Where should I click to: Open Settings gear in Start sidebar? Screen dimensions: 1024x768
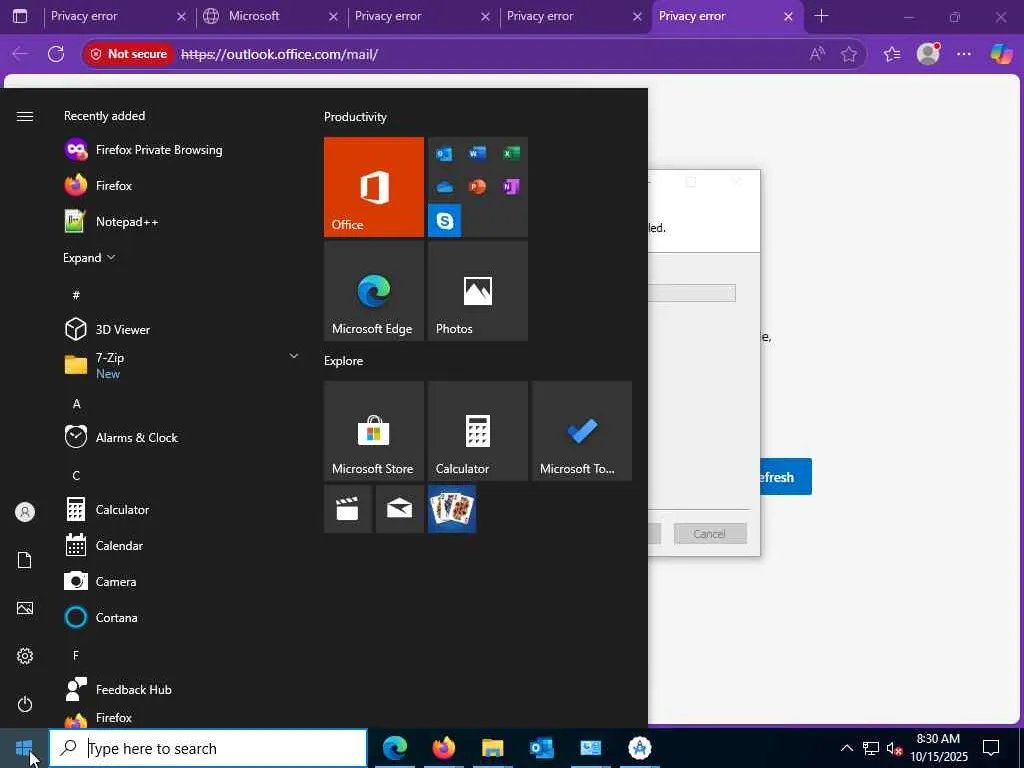click(x=25, y=656)
